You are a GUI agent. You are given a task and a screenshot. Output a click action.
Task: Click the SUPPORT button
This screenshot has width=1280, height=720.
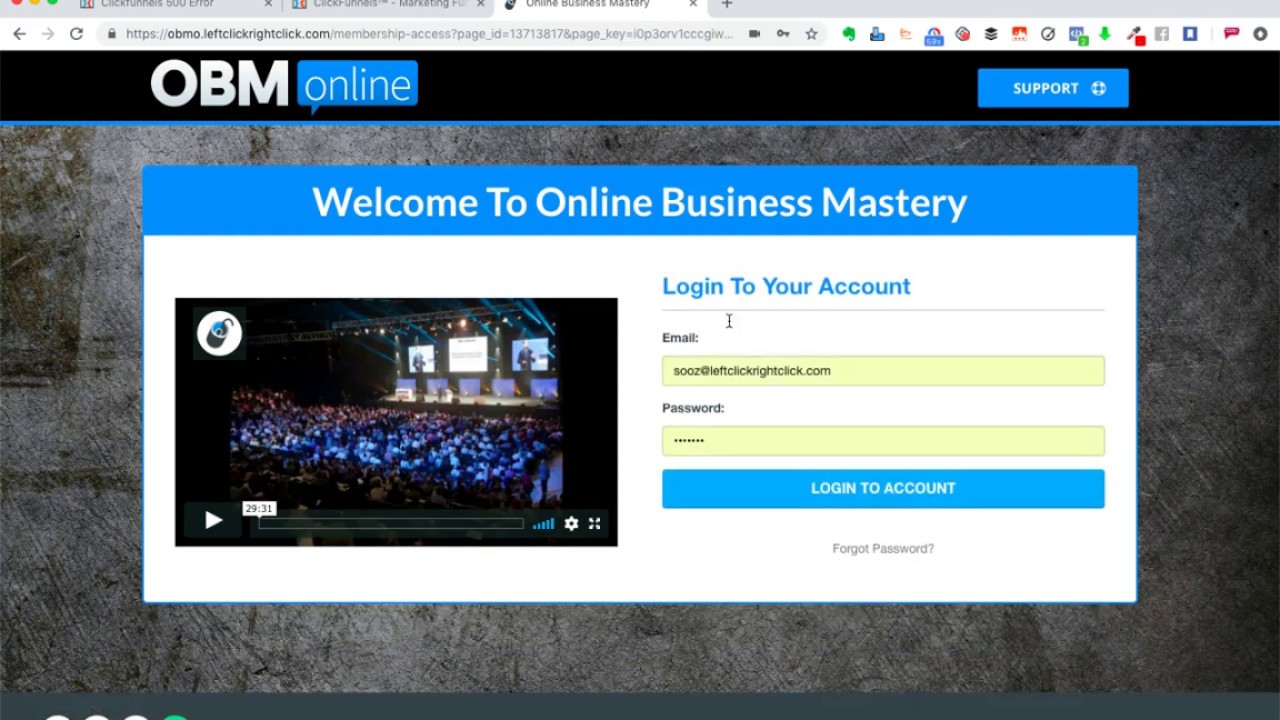pos(1053,88)
